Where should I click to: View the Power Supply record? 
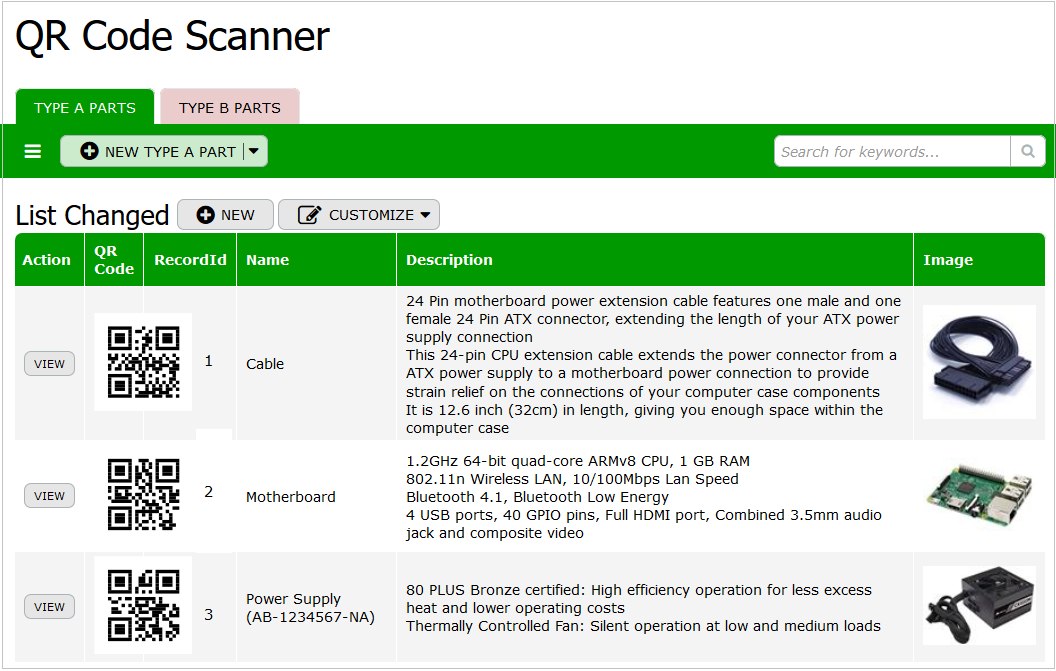49,607
